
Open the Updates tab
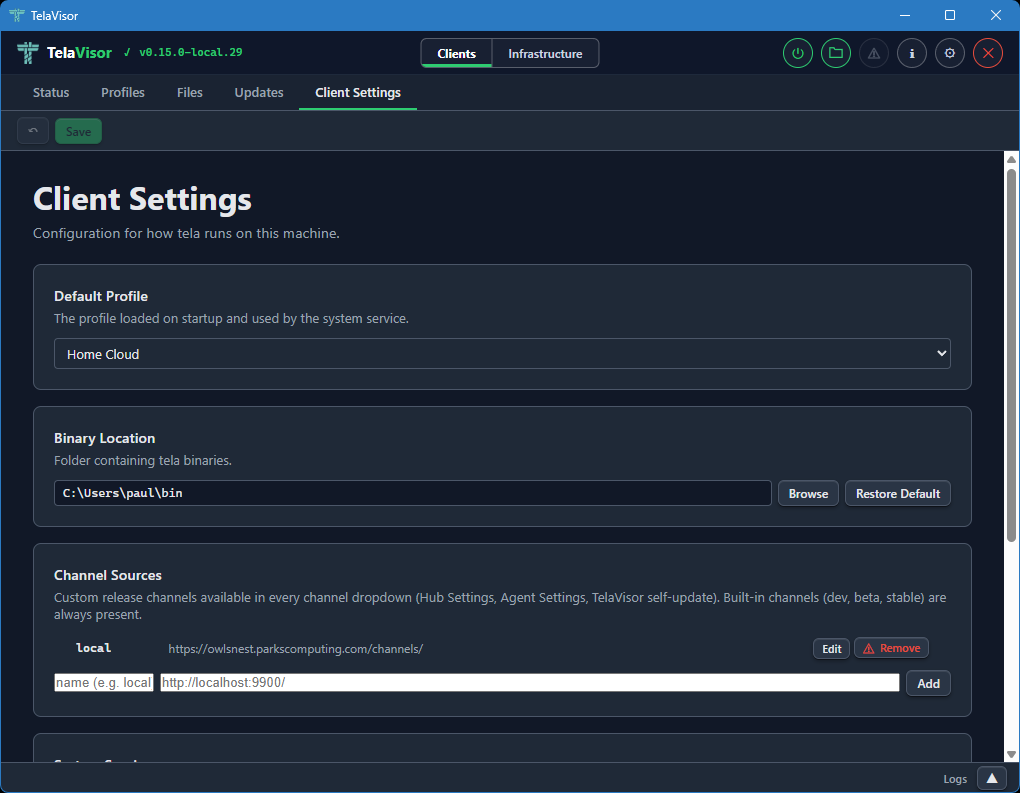(259, 92)
